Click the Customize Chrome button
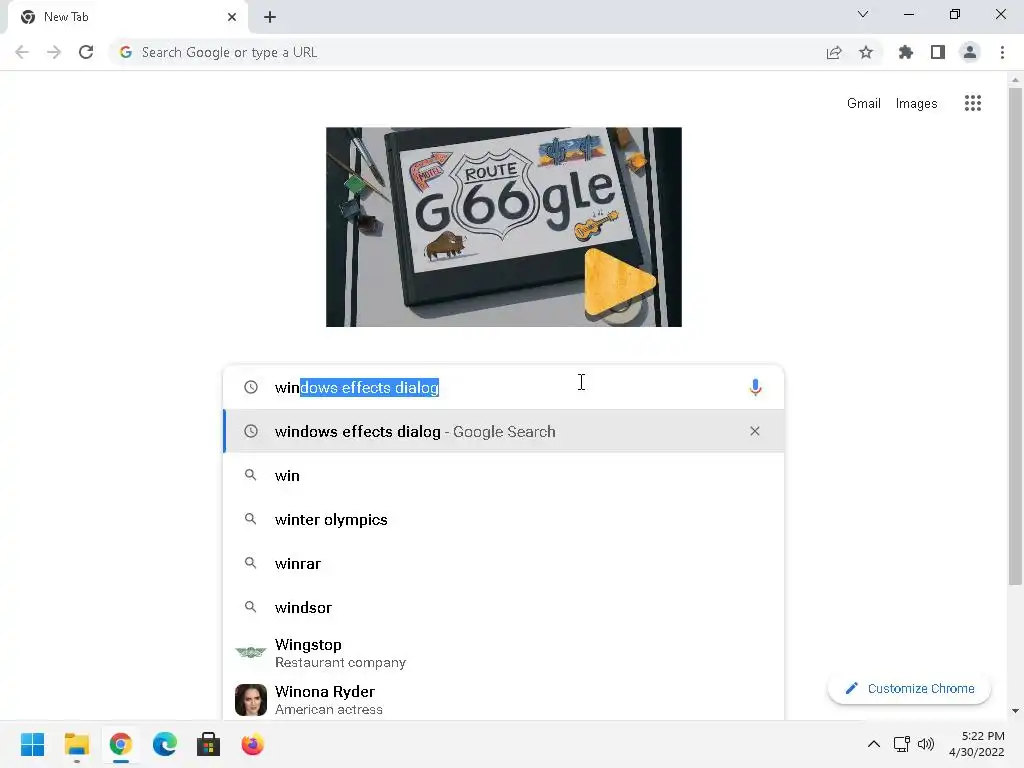 (909, 688)
